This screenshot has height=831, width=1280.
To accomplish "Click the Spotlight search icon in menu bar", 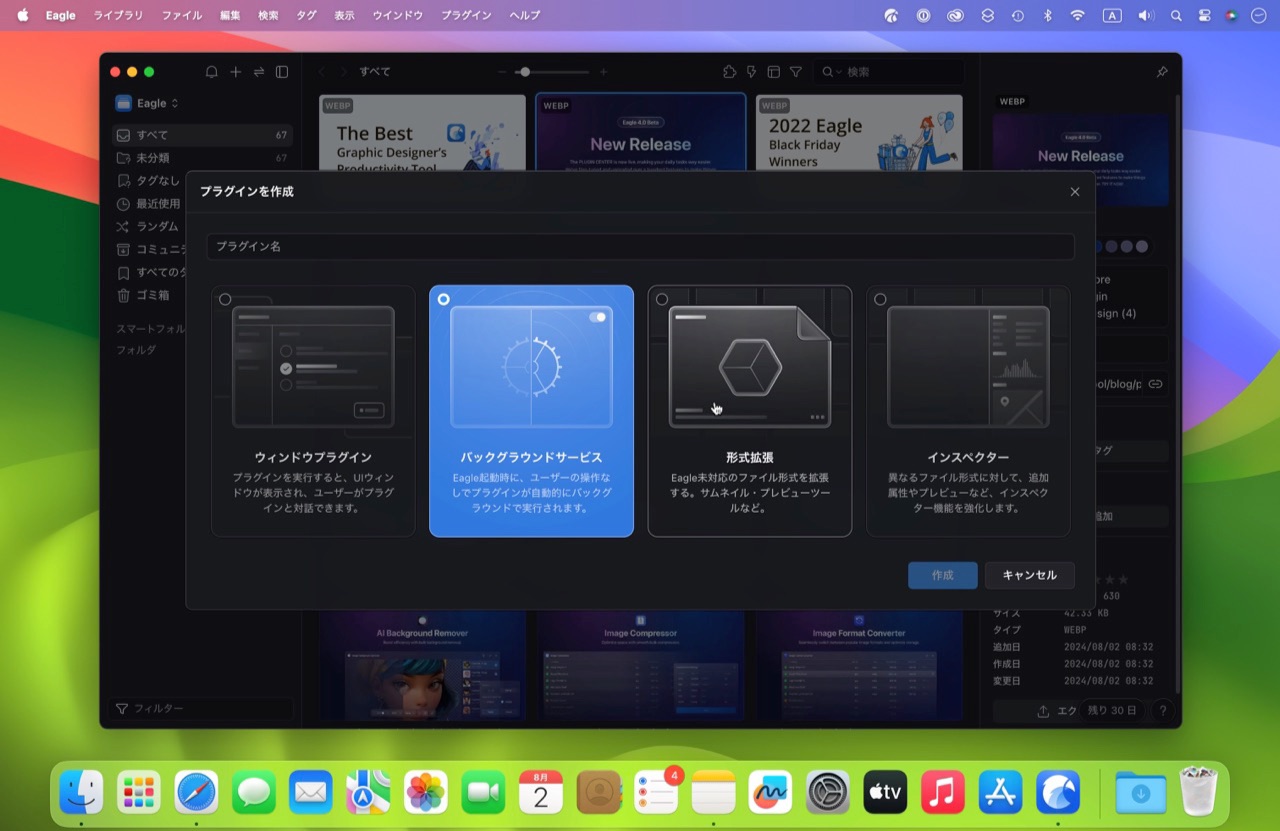I will (x=1176, y=15).
